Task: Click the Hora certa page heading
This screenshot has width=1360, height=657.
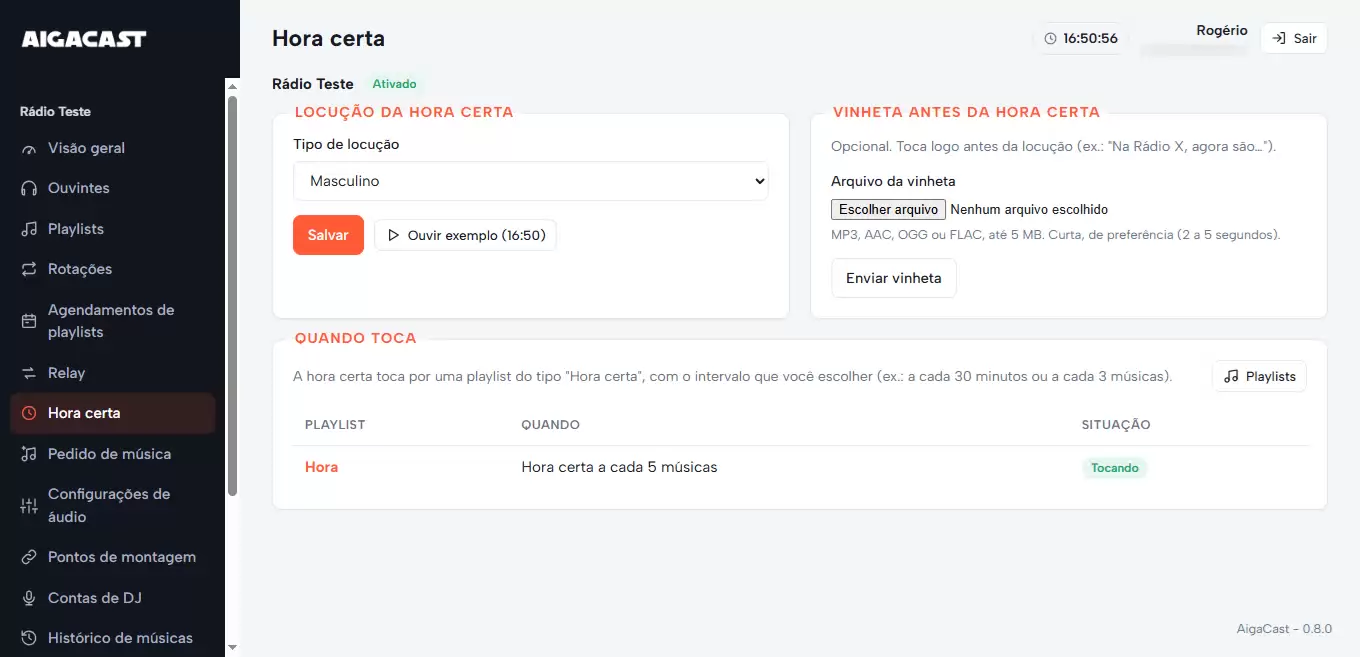Action: tap(328, 39)
